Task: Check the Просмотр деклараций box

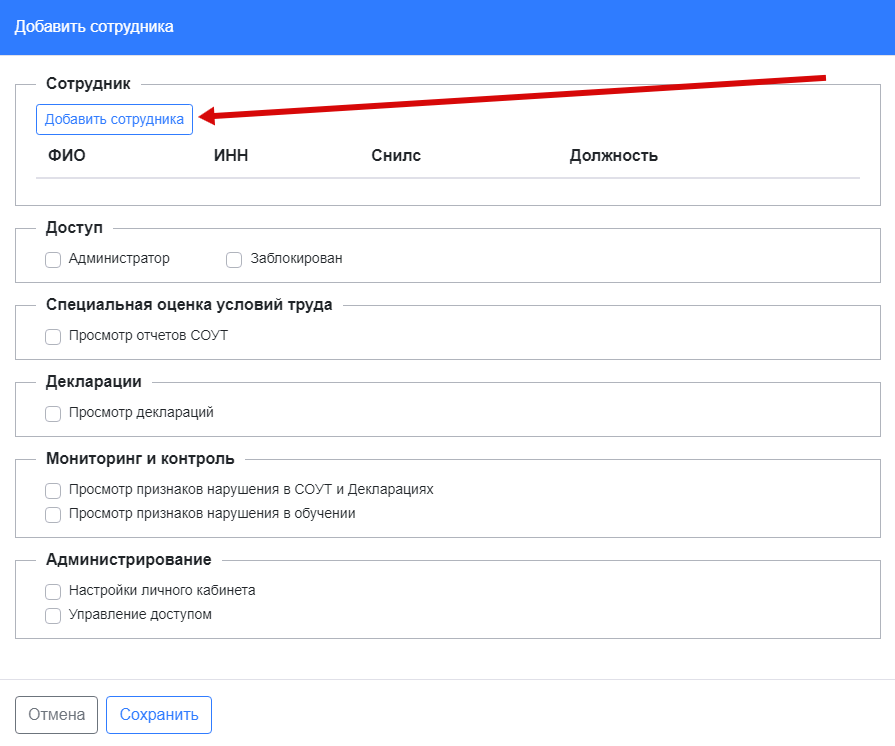Action: point(53,412)
